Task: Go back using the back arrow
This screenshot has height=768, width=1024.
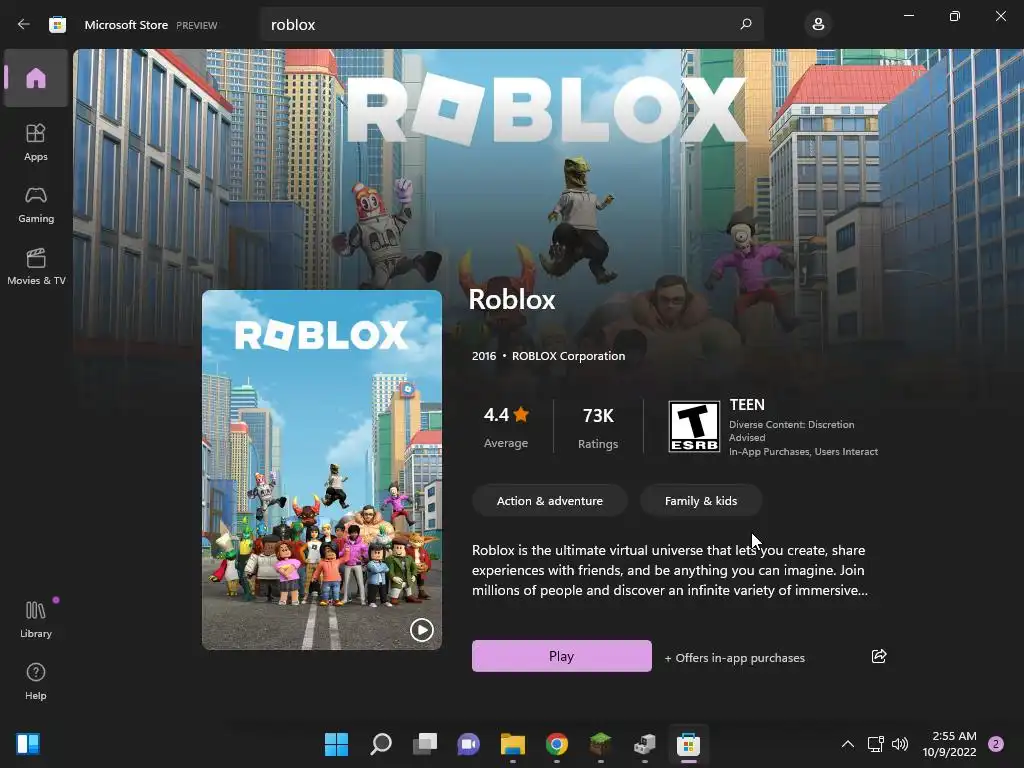Action: [24, 24]
